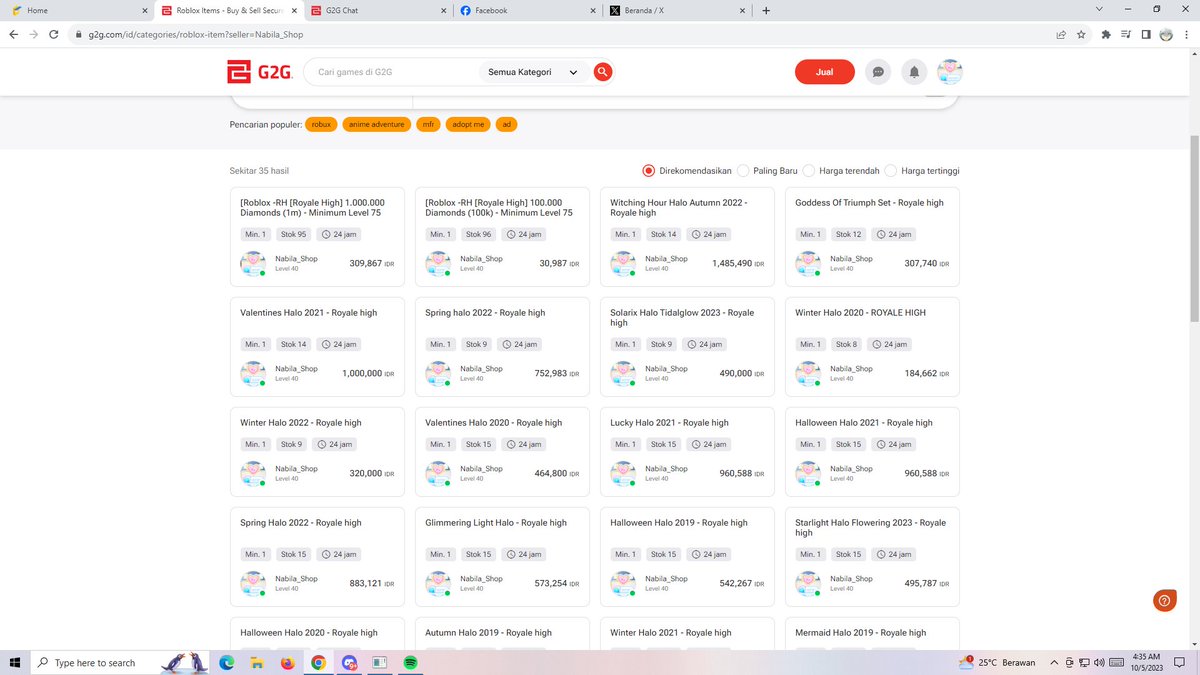Click the Windows Type here to search box
Screen dimensions: 1200x675
tap(95, 662)
